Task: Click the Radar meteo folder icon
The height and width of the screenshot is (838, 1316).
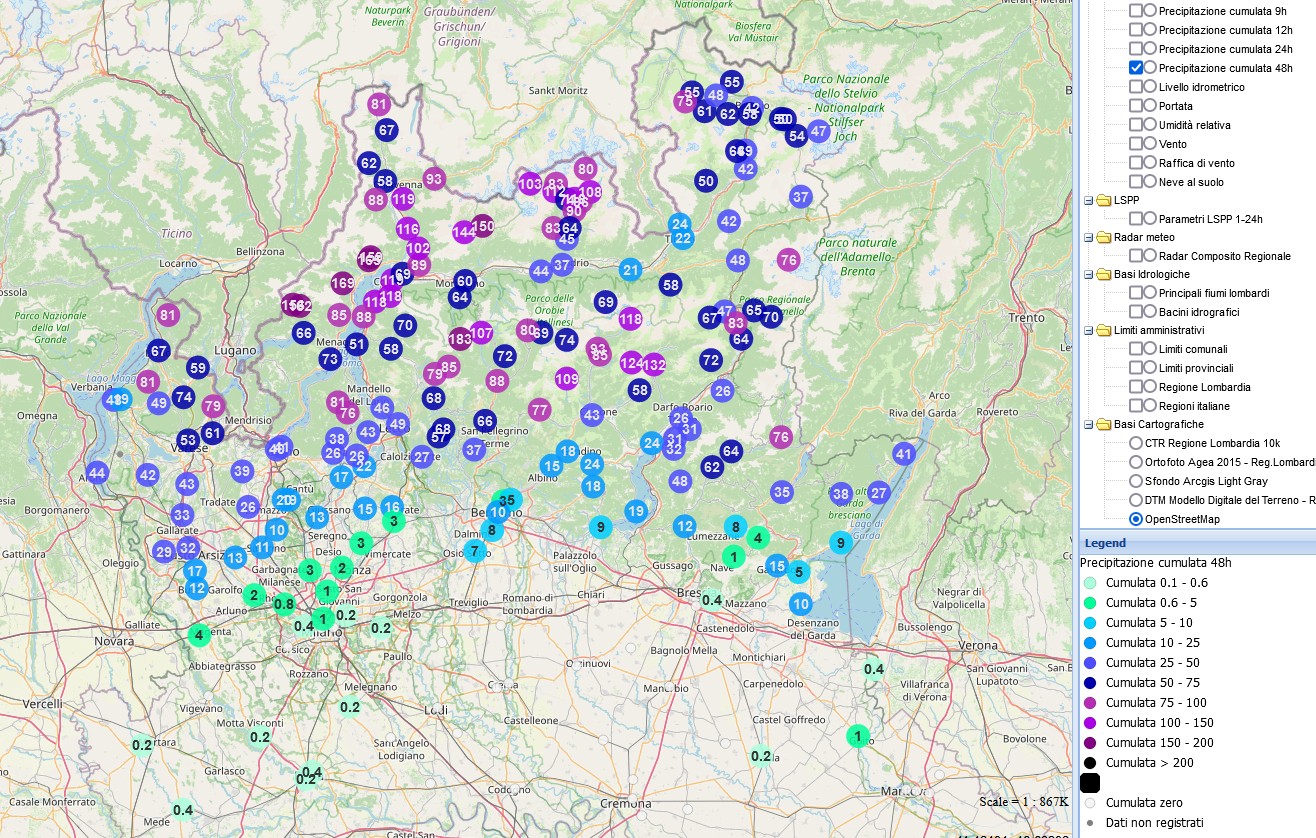Action: pyautogui.click(x=1103, y=237)
